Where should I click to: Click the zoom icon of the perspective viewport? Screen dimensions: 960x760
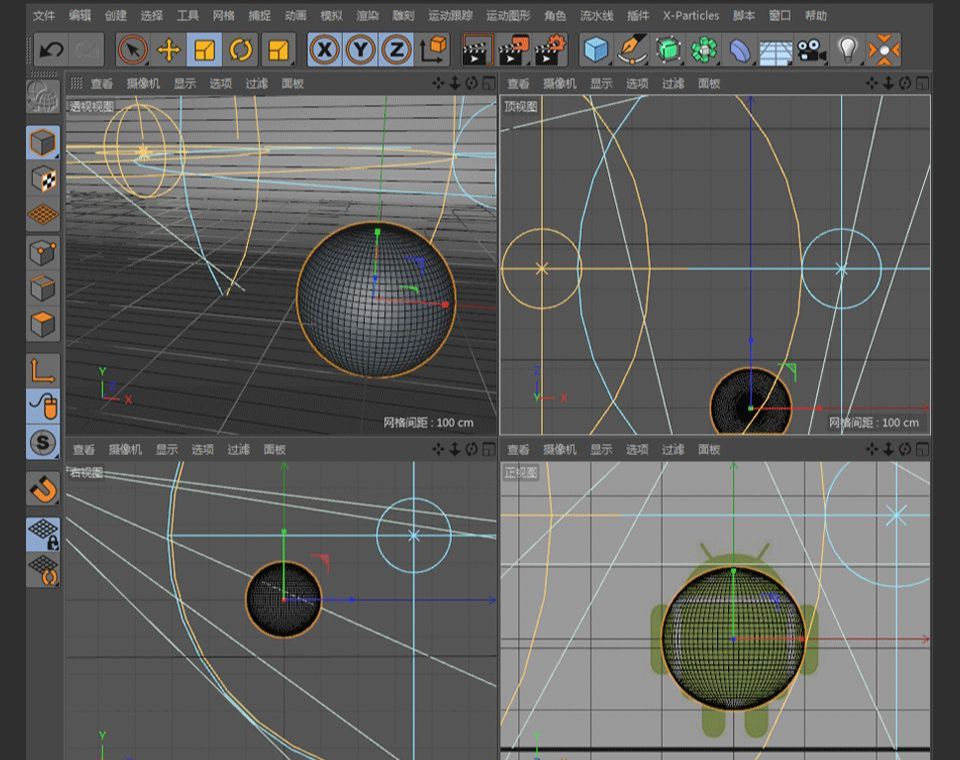point(455,83)
